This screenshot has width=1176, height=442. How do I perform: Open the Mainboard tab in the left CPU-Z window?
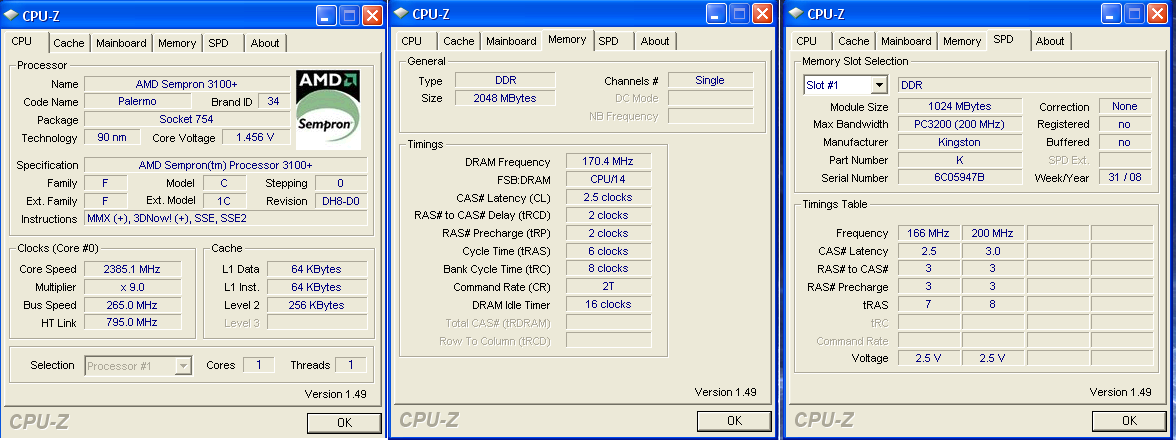122,43
